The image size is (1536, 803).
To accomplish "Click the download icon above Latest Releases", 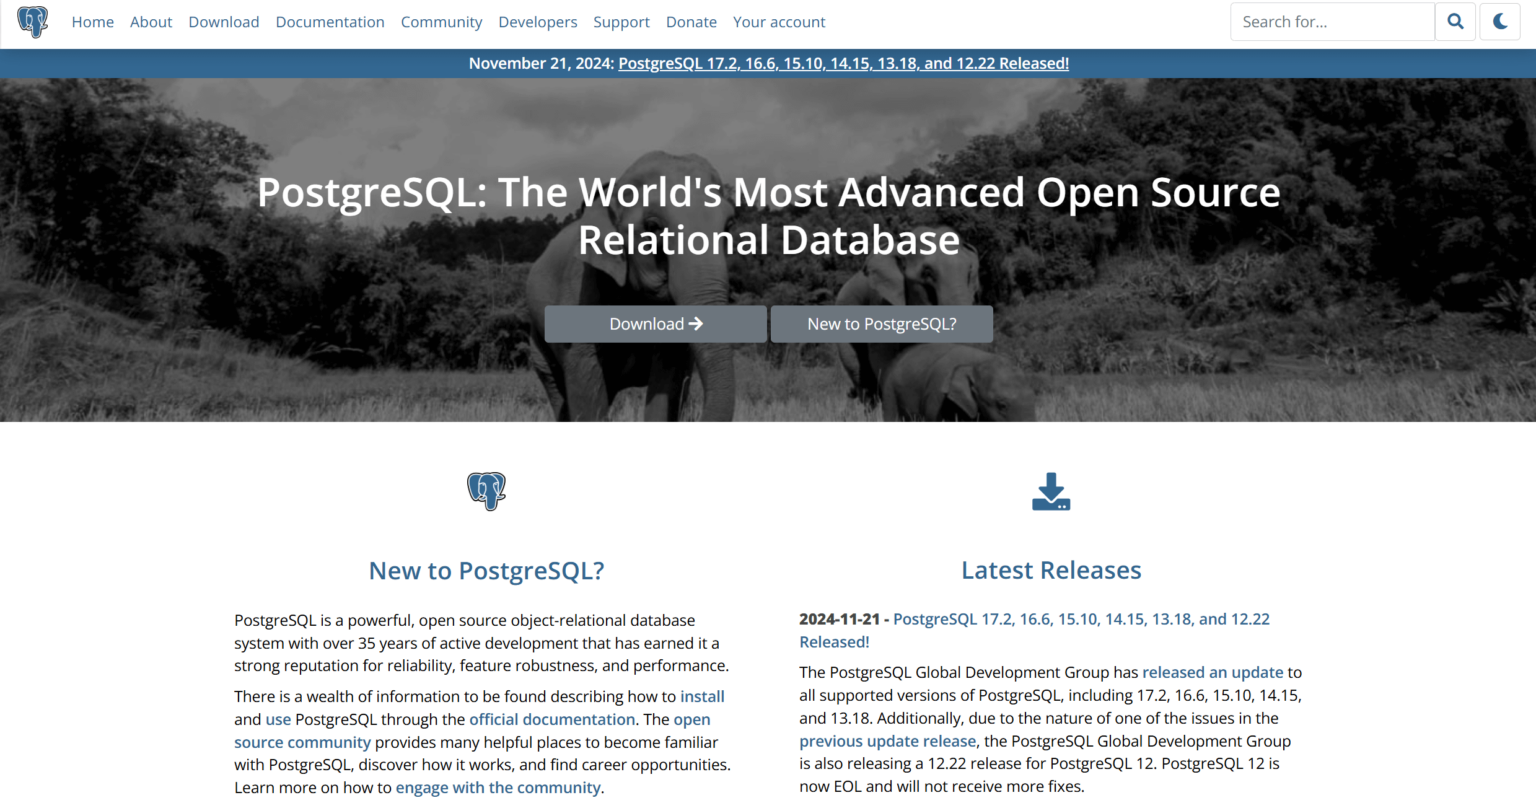I will (1050, 491).
